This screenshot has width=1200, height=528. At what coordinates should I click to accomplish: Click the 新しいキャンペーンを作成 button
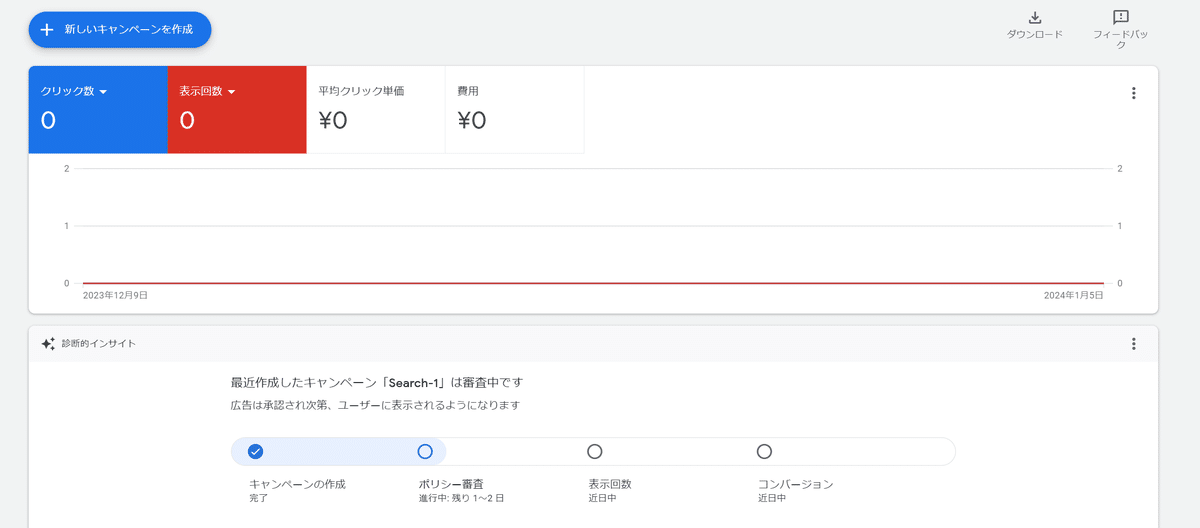pos(120,30)
